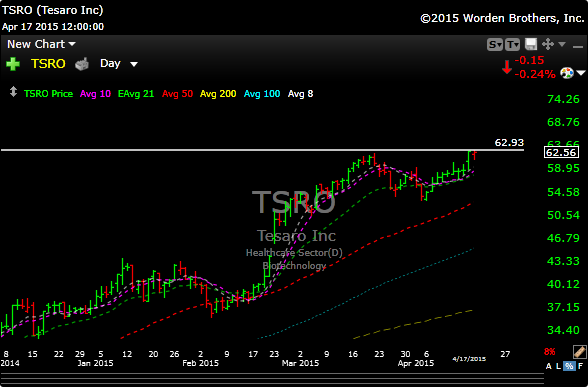Click the 37.15 price axis label
Screen dimensions: 588x387
[563, 307]
